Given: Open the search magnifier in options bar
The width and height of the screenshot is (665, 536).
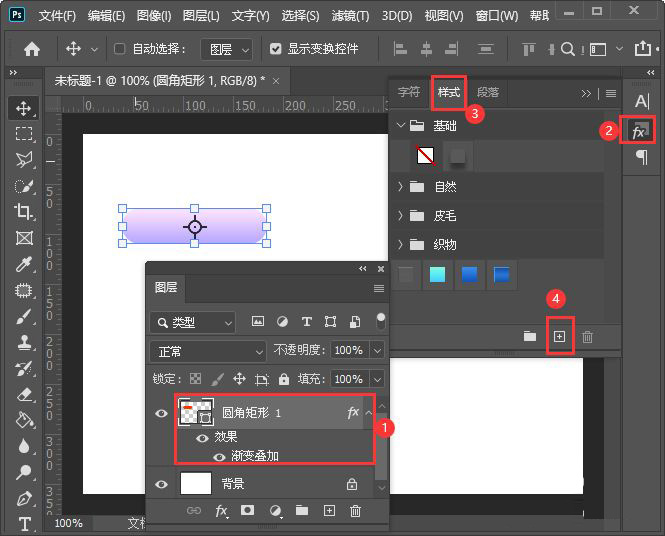Looking at the screenshot, I should [x=567, y=49].
